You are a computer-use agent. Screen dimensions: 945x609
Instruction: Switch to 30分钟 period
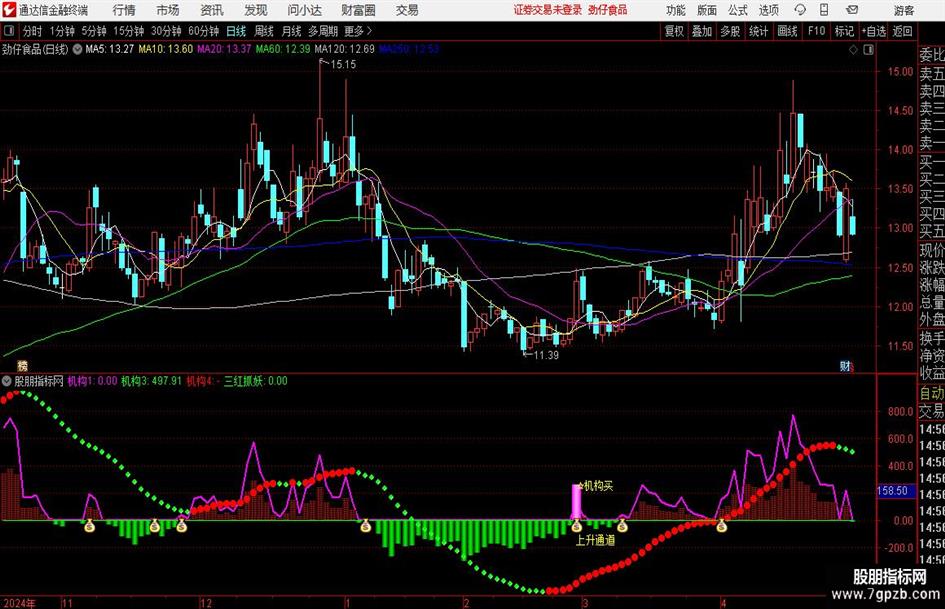pyautogui.click(x=166, y=31)
